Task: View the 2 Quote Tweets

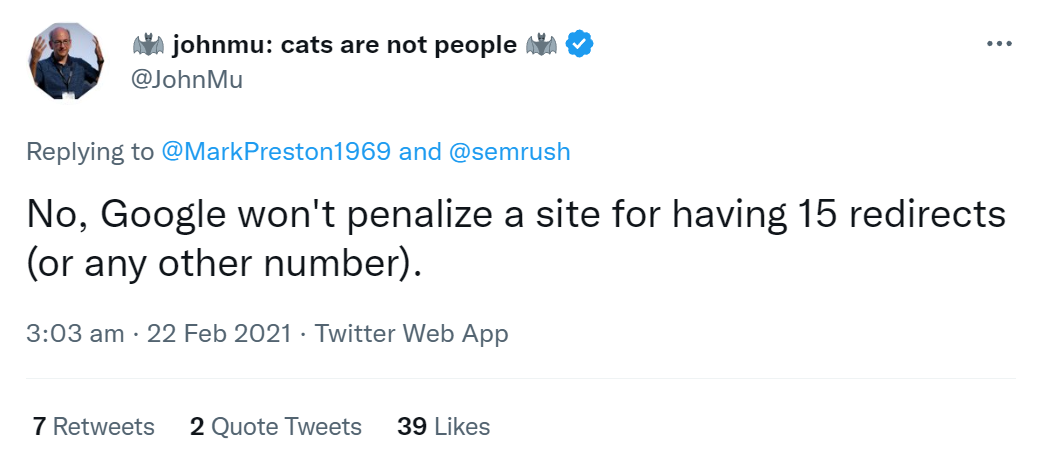Action: coord(275,427)
